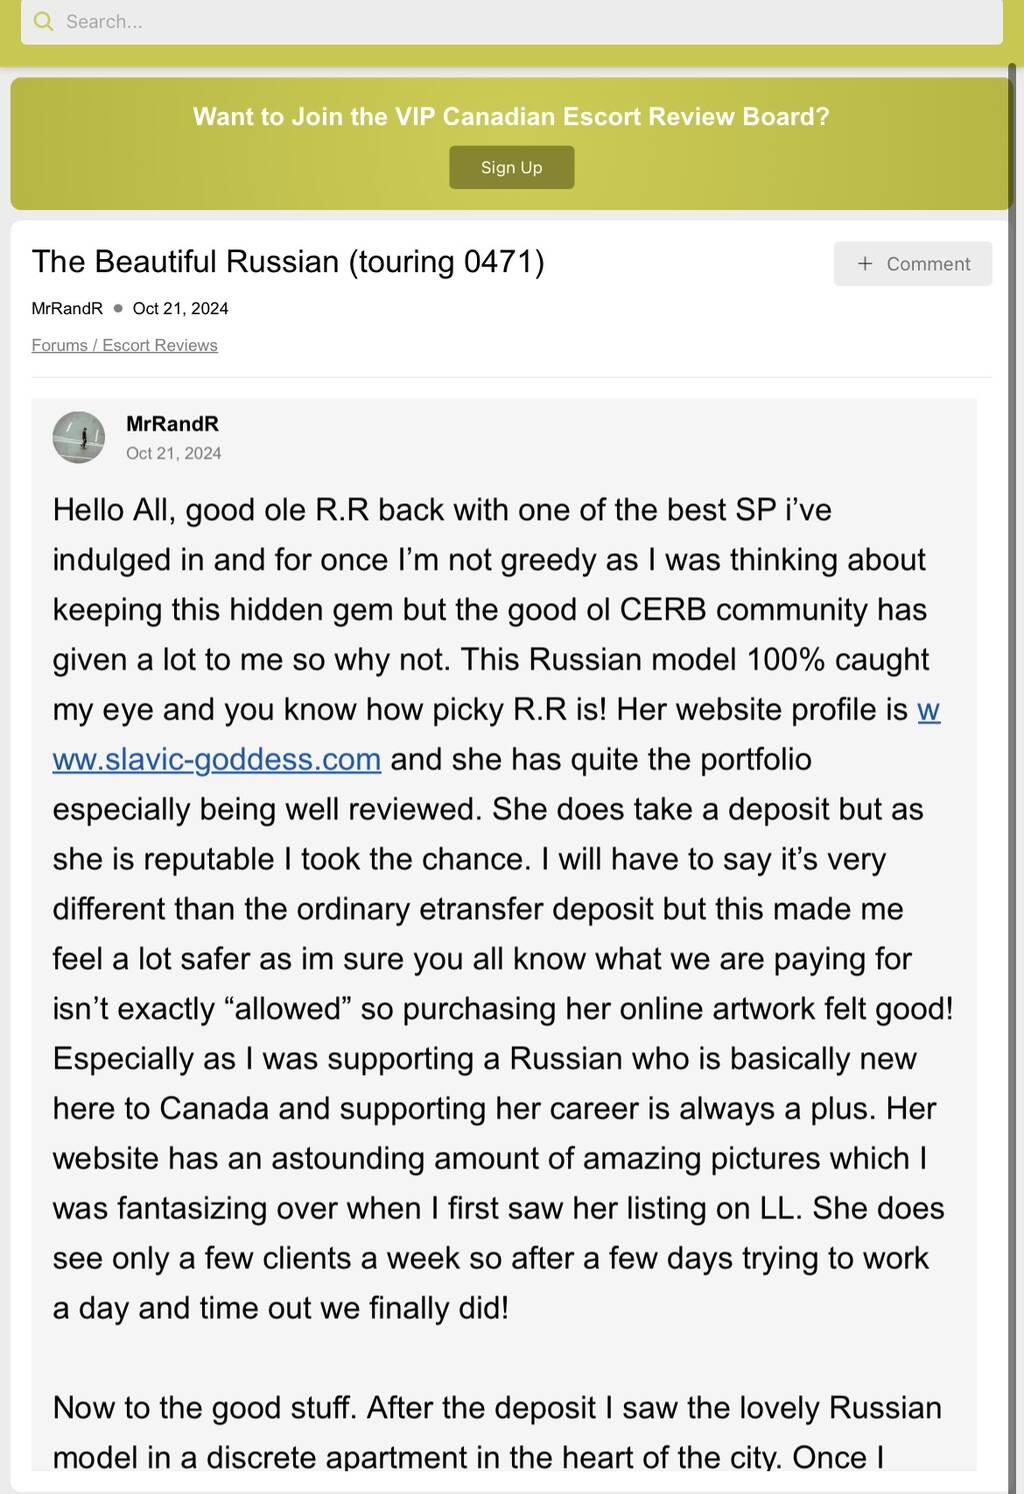Screen dimensions: 1024x1494
Task: Click the magnifying glass search icon
Action: tap(43, 21)
